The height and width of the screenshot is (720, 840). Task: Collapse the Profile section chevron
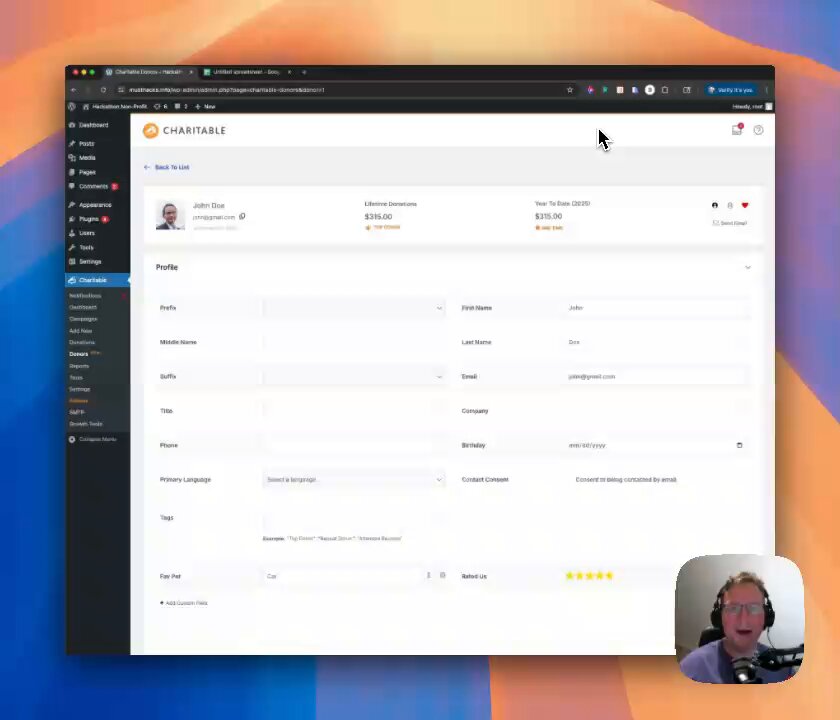tap(748, 267)
